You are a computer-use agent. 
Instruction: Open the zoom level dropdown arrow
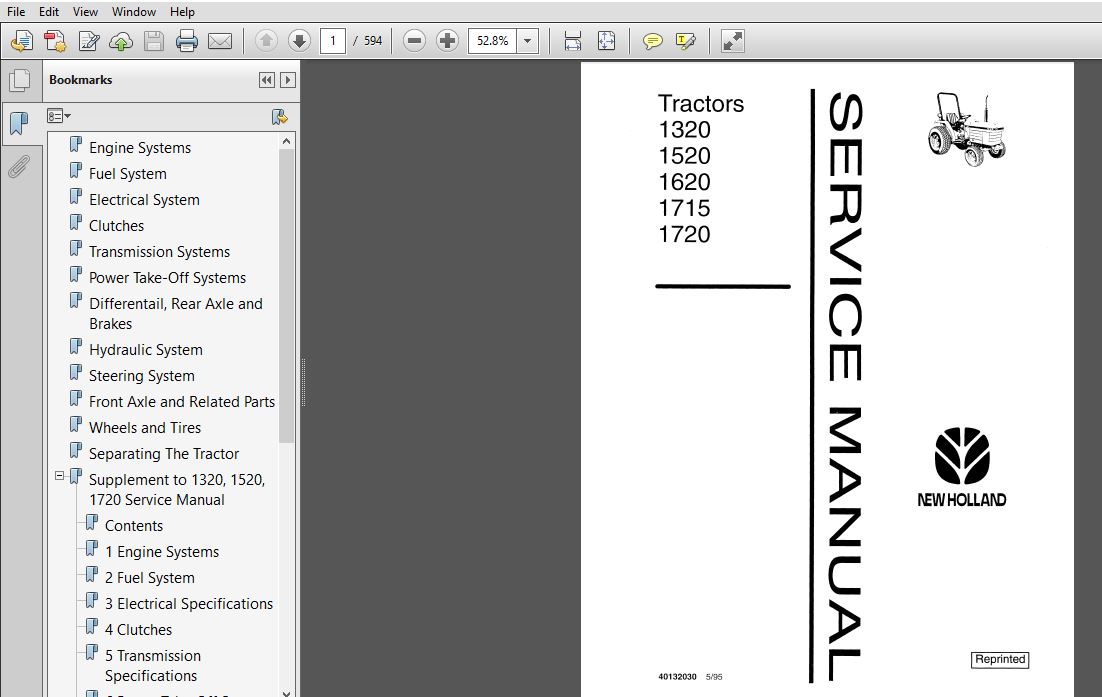(x=528, y=41)
